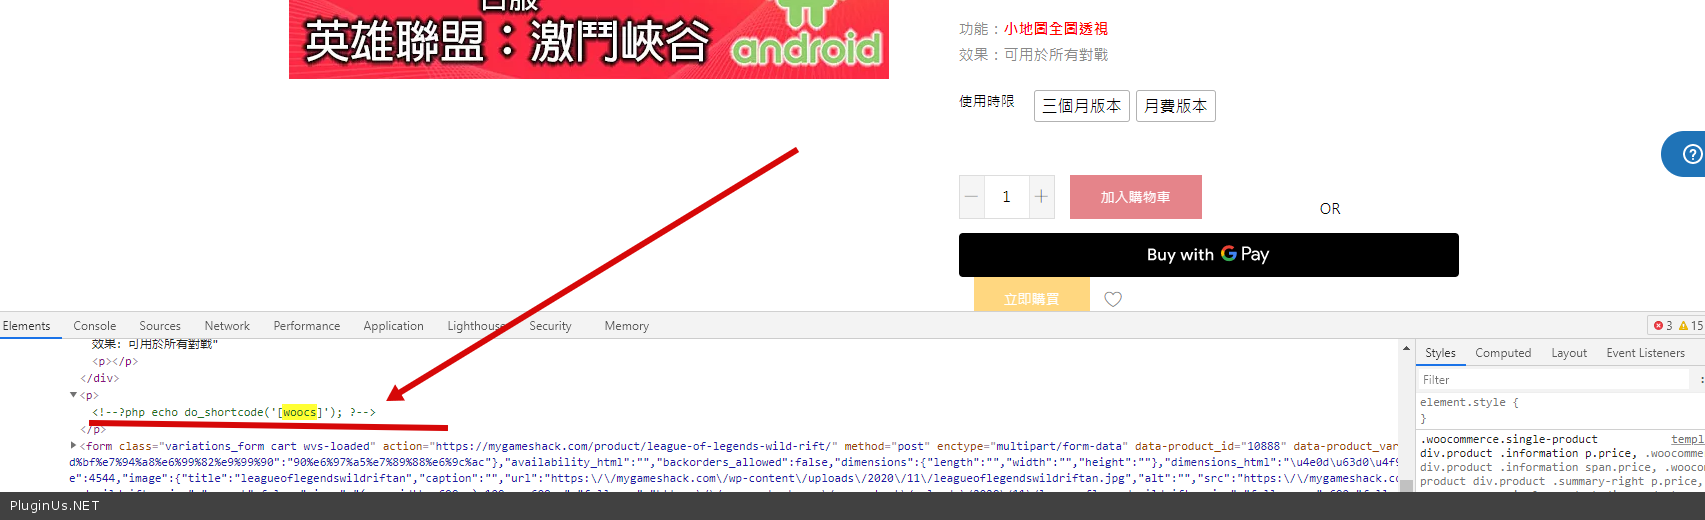
Task: Click the Buy with G Pay button
Action: click(x=1208, y=255)
